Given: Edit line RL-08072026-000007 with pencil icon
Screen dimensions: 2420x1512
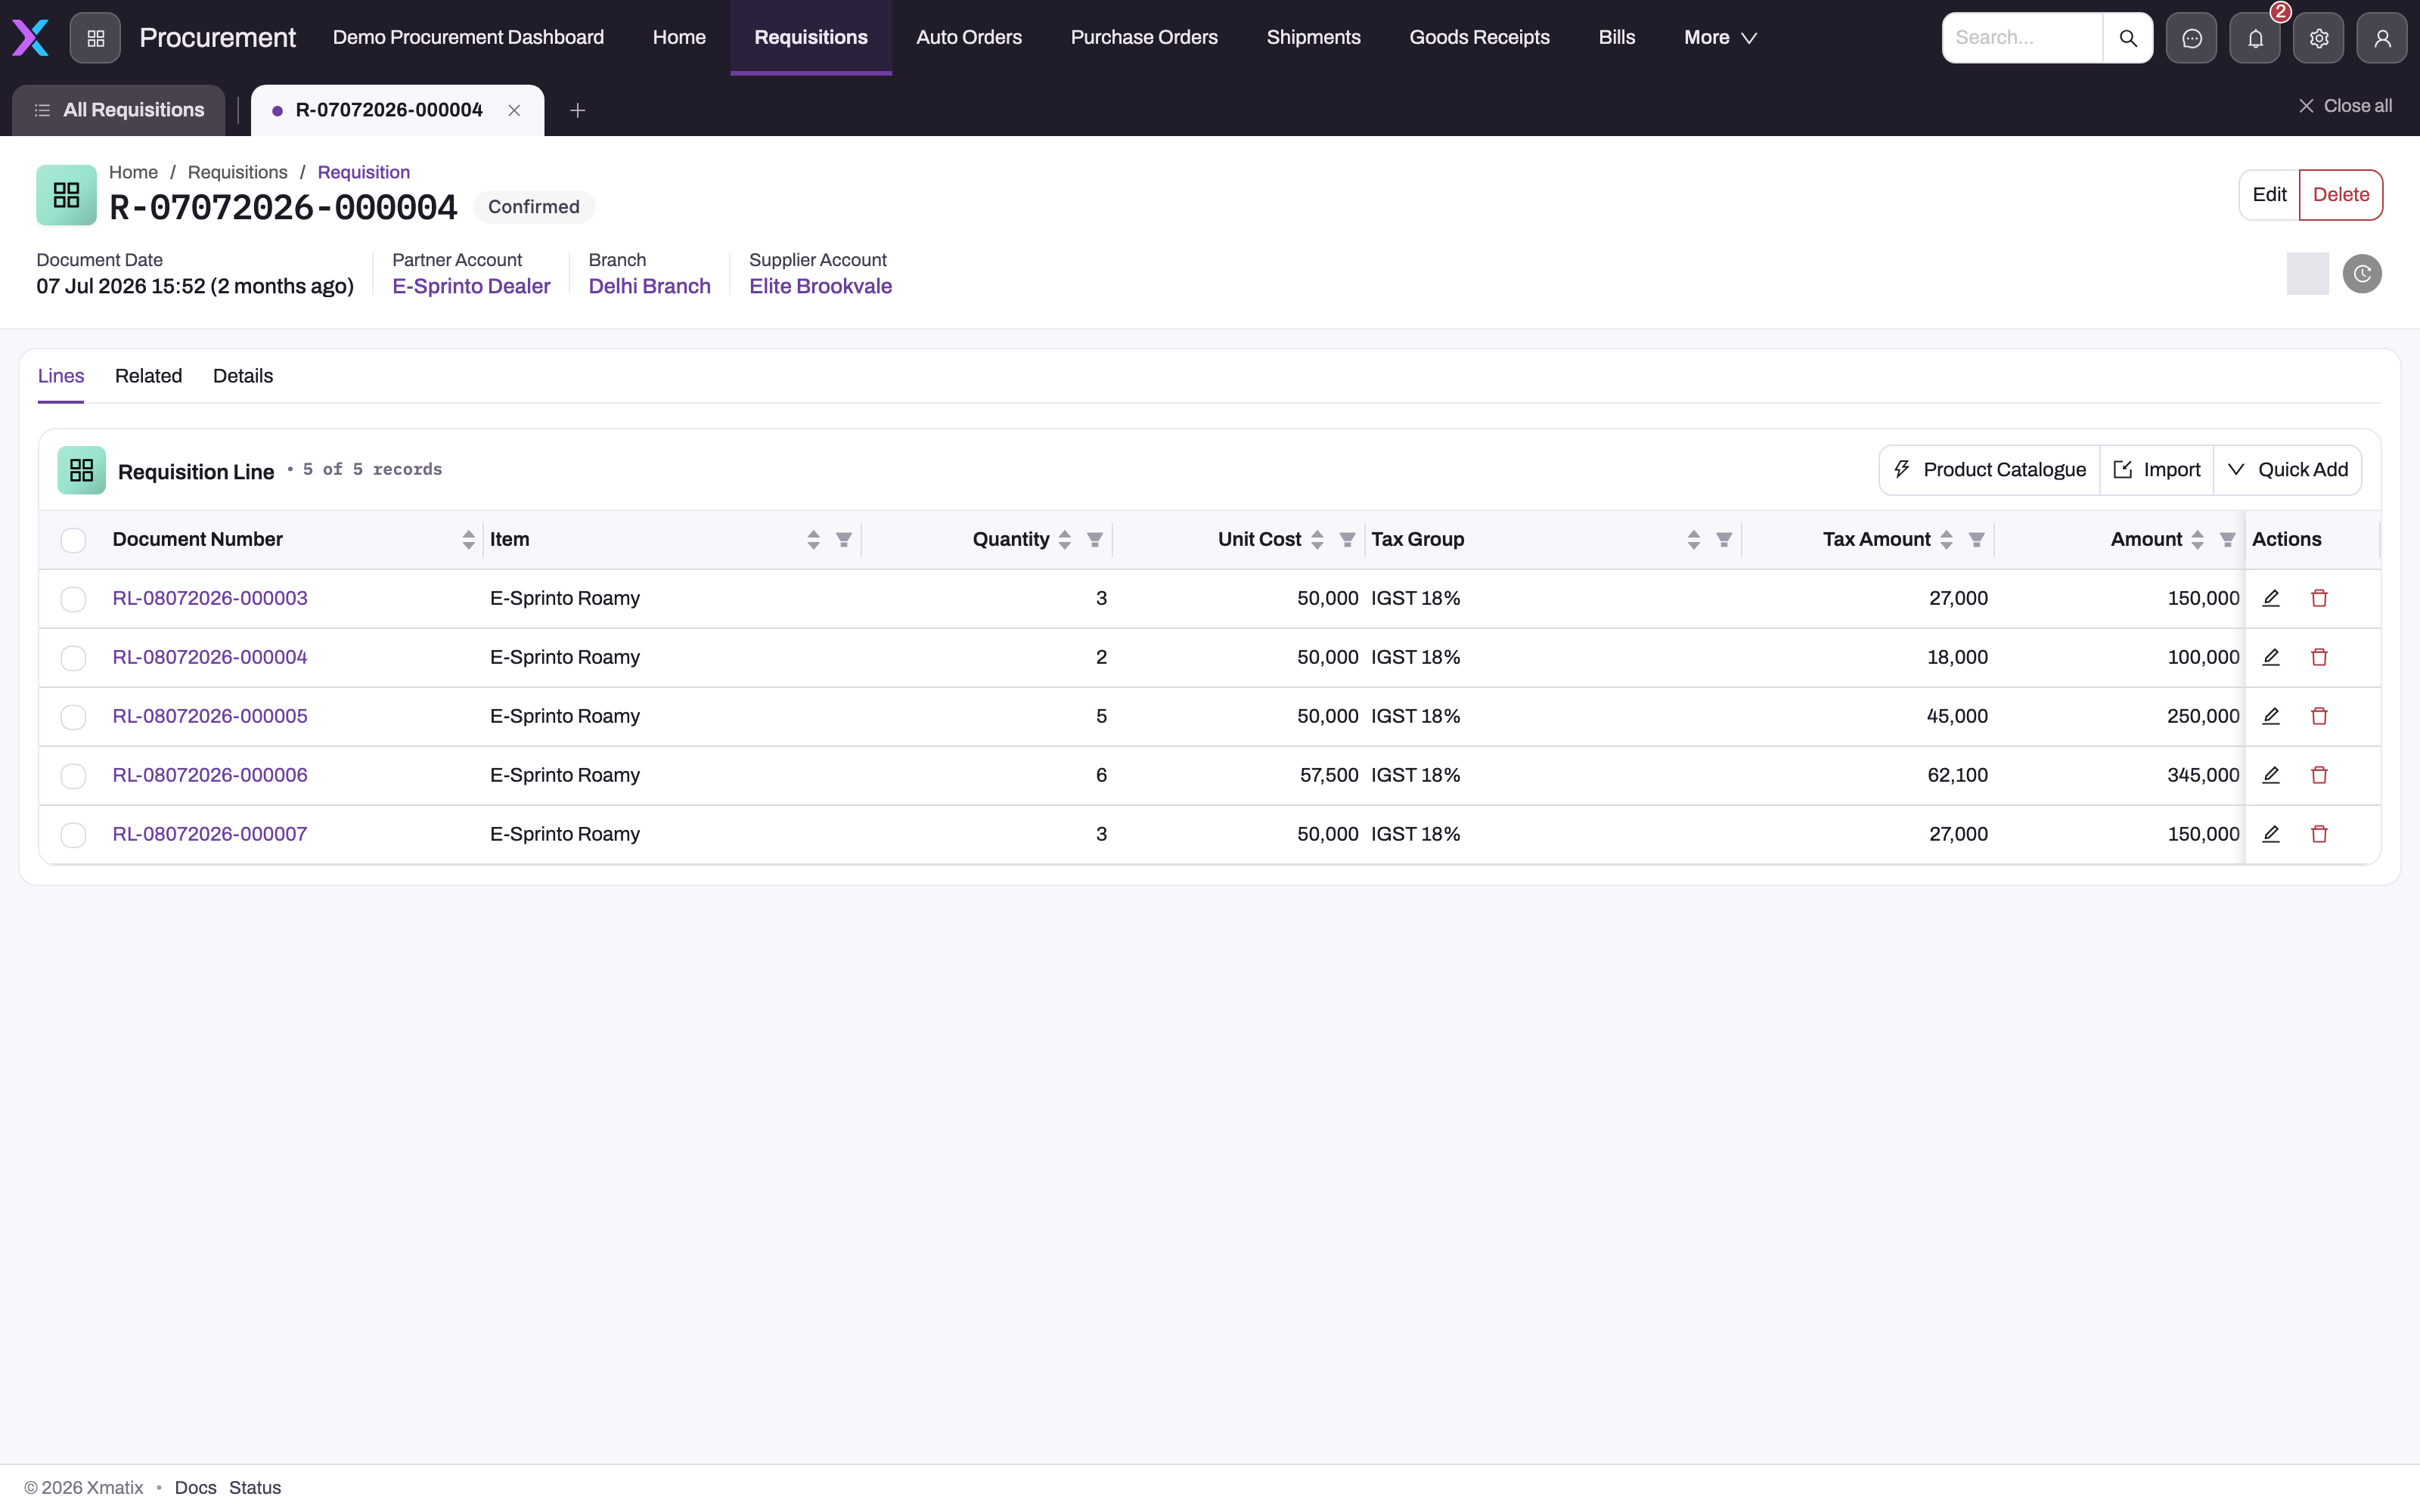Looking at the screenshot, I should tap(2271, 834).
